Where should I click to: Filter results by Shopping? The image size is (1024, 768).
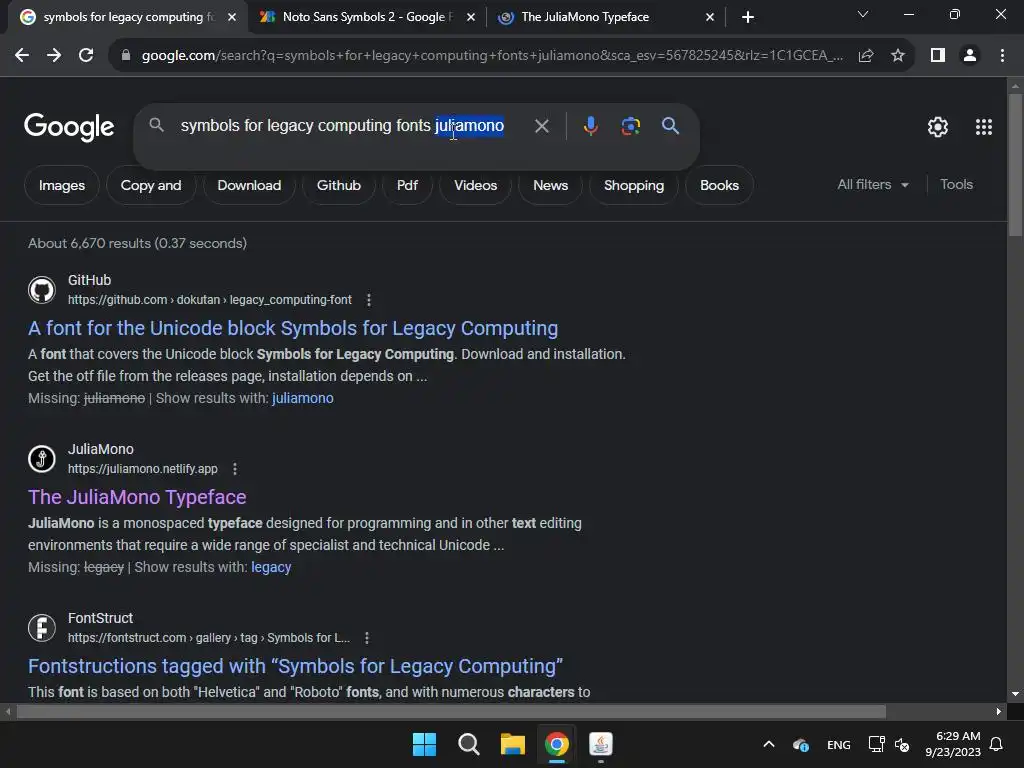tap(634, 185)
